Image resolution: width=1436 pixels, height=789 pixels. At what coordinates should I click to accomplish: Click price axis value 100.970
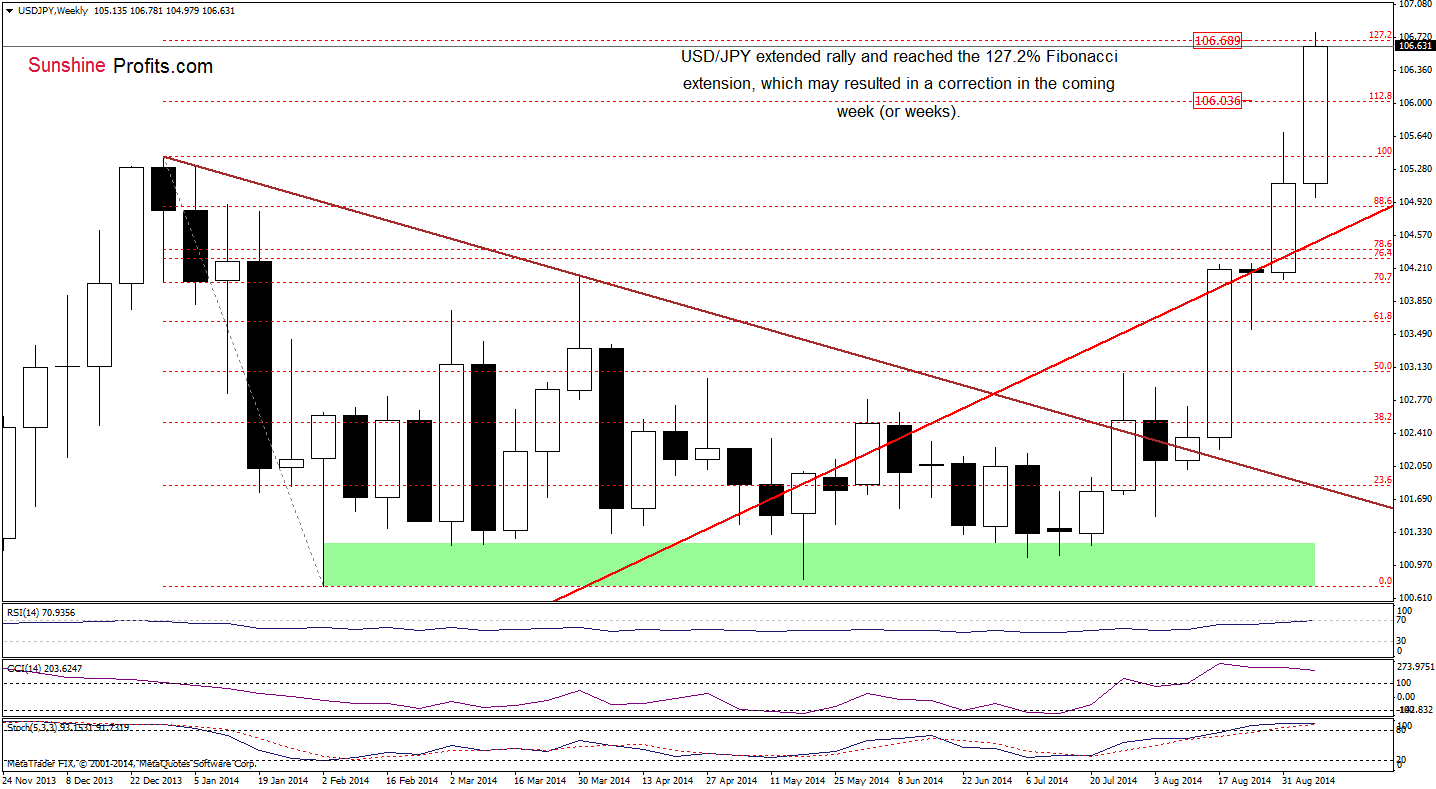1415,565
